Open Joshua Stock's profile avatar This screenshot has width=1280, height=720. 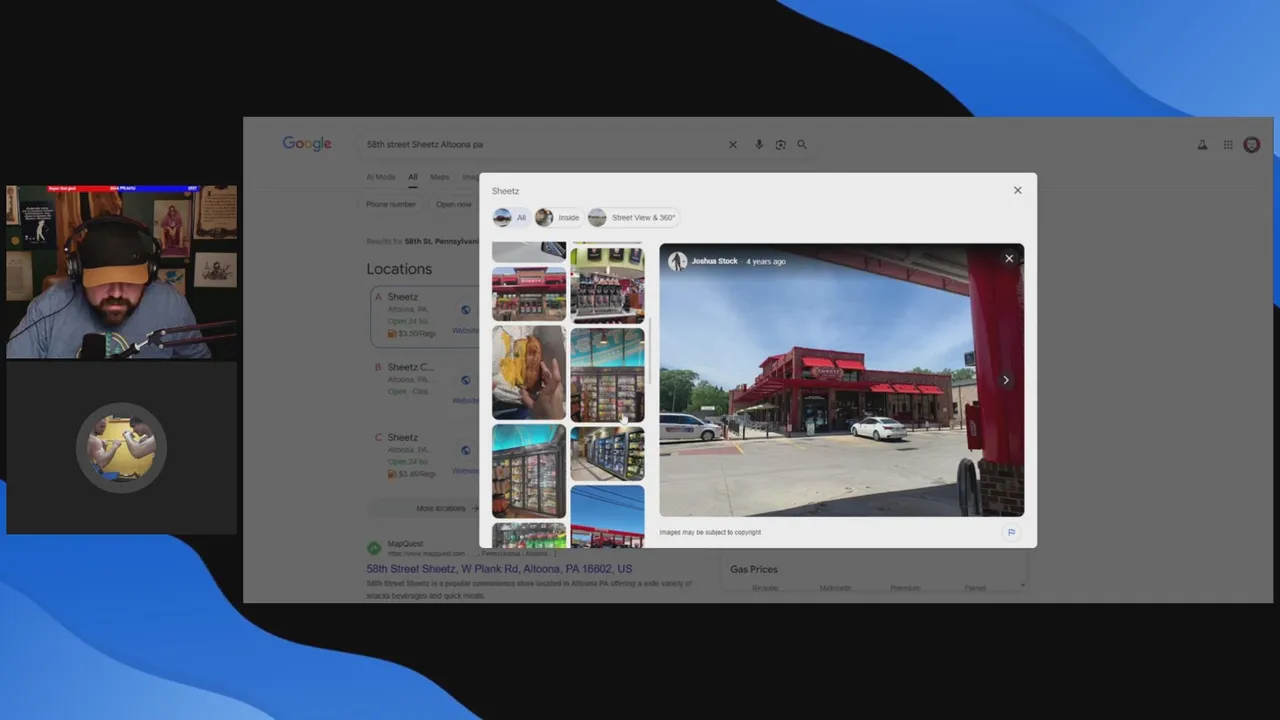678,261
